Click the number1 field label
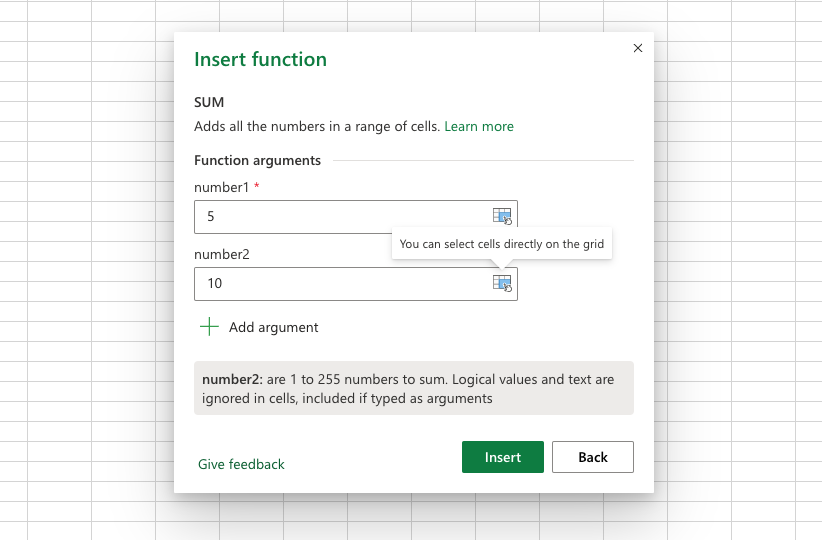The height and width of the screenshot is (540, 822). (x=221, y=187)
